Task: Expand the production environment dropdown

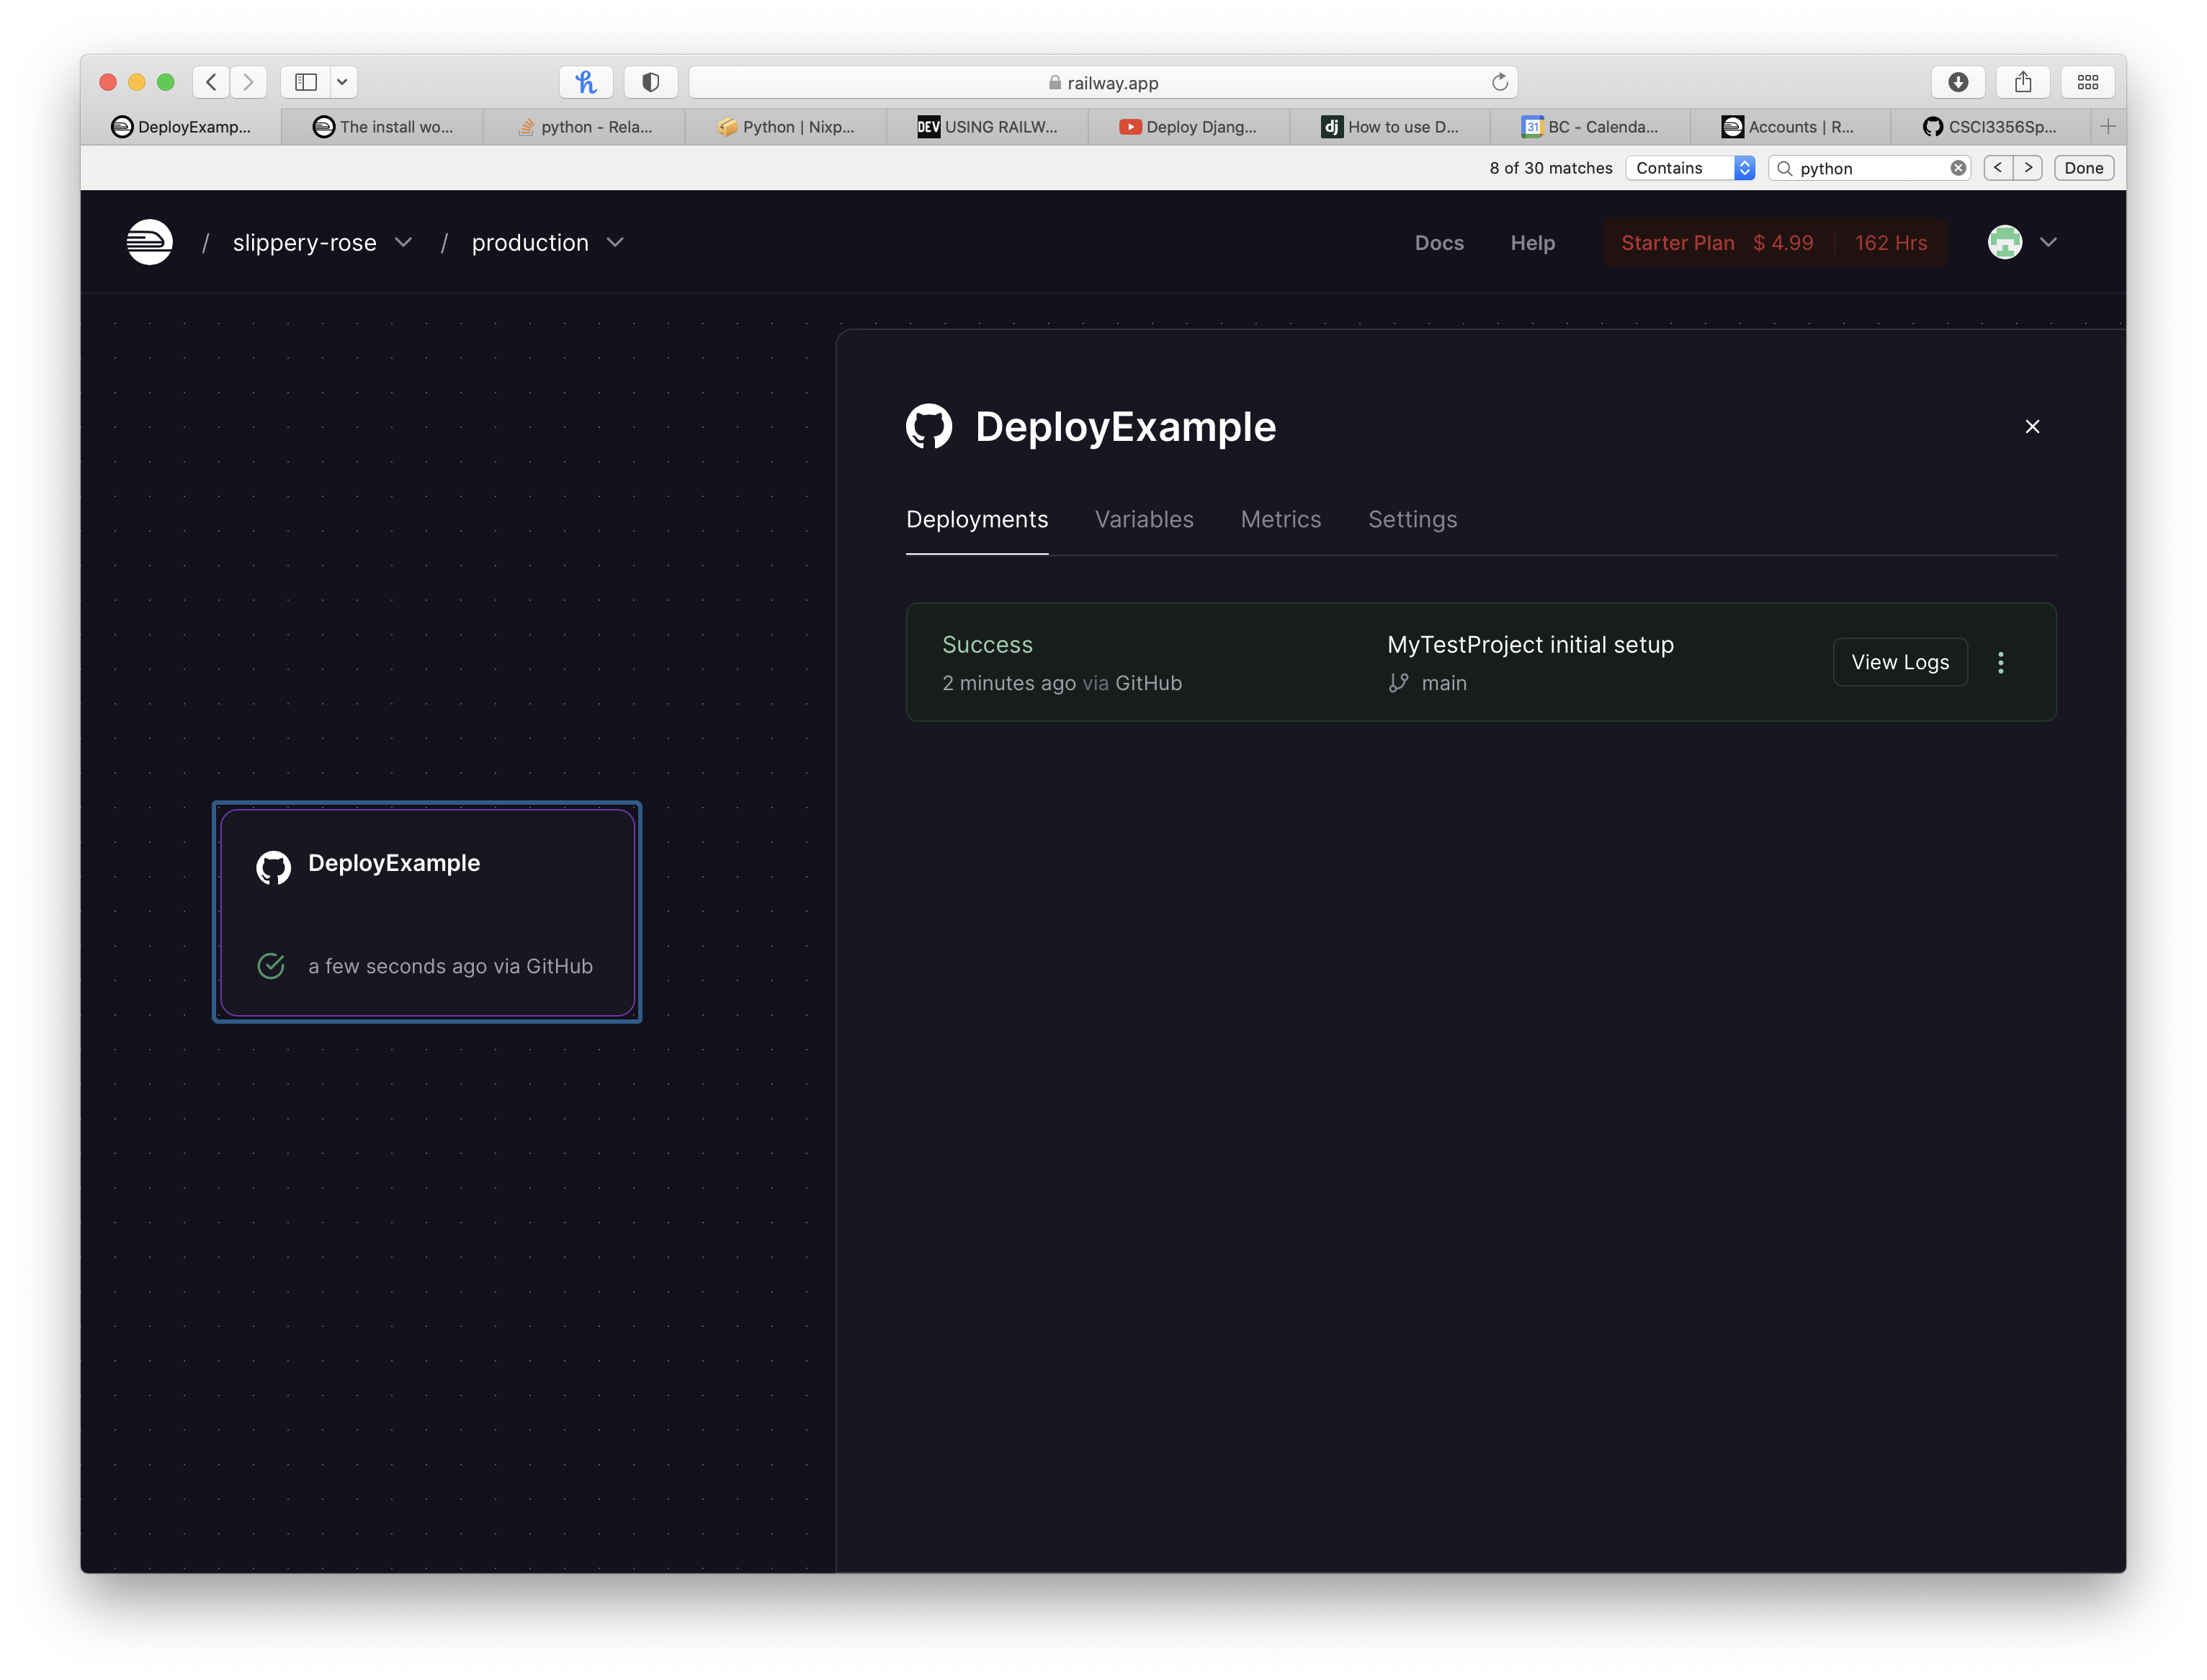Action: point(615,243)
